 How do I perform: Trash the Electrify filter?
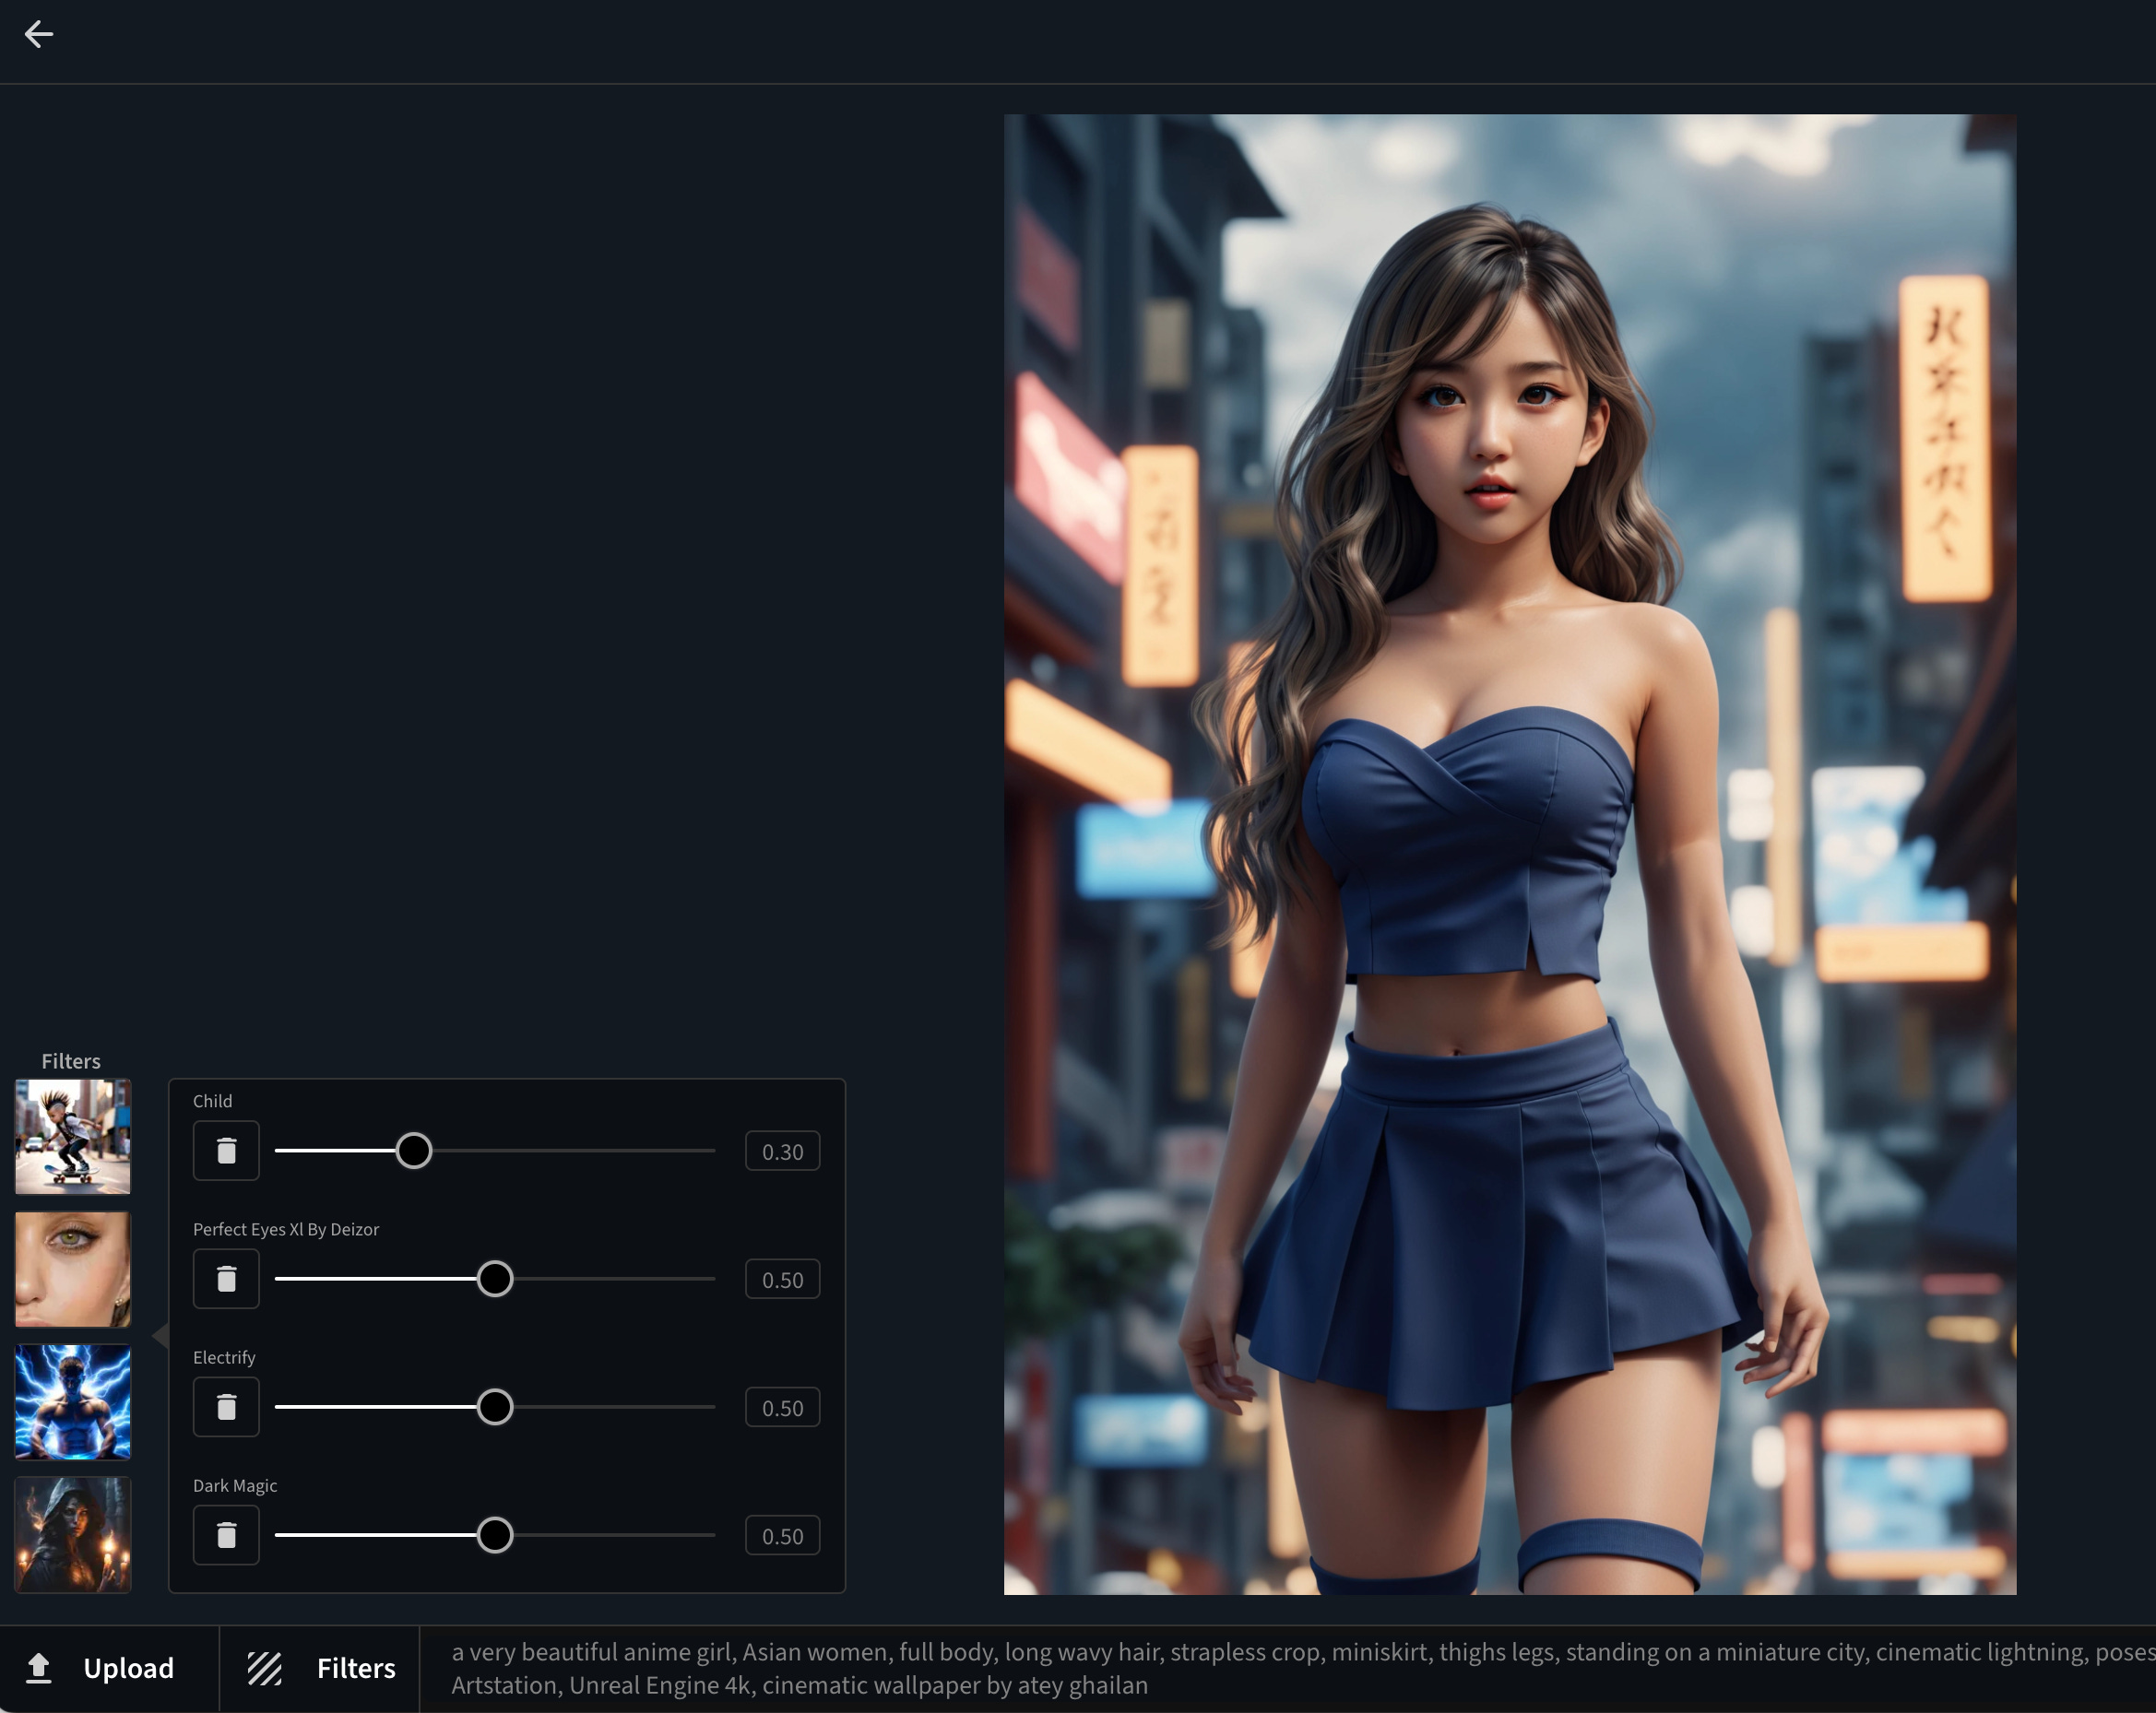[226, 1407]
